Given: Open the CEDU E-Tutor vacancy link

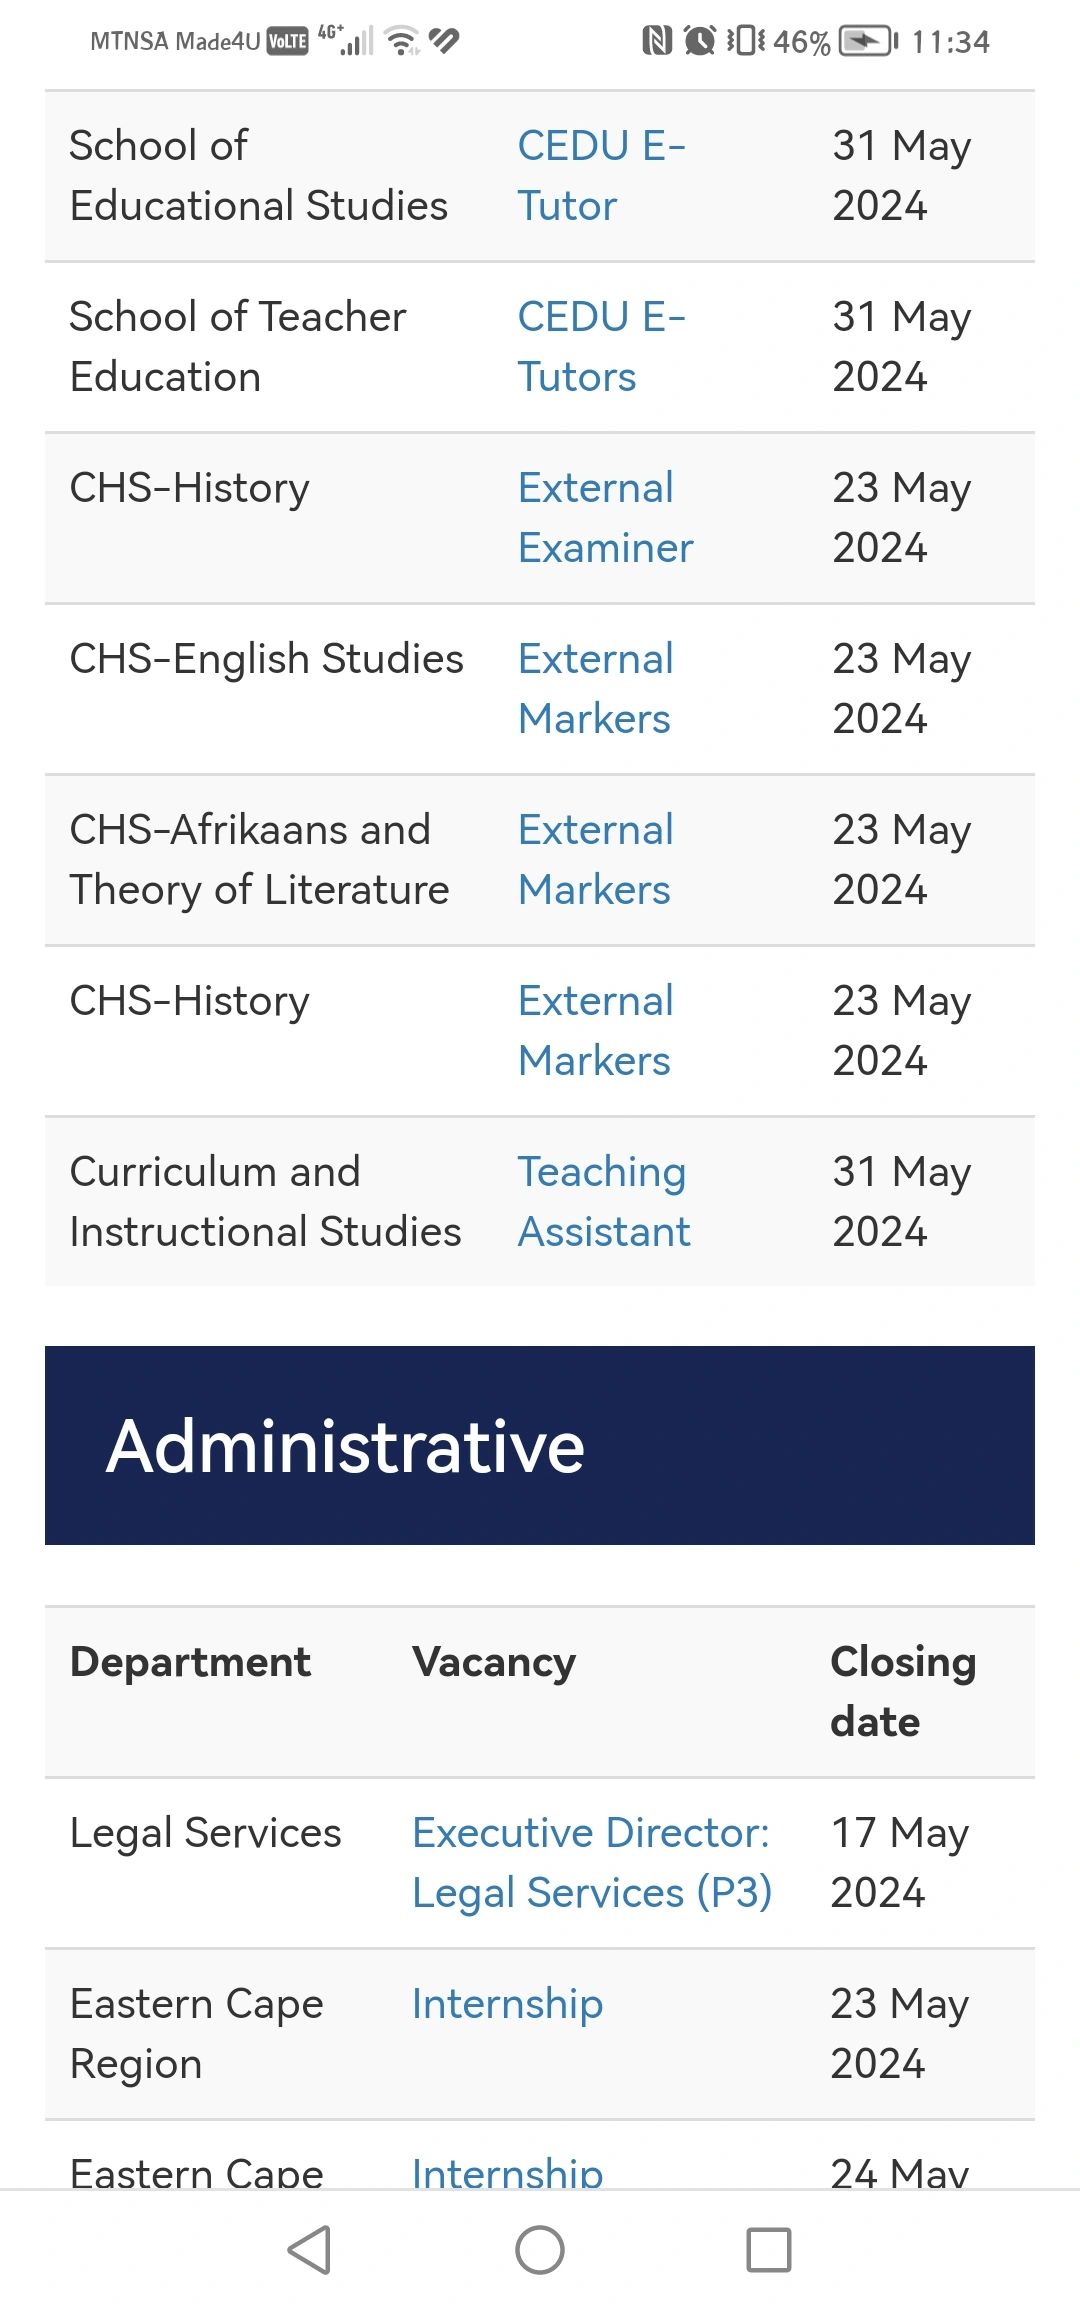Looking at the screenshot, I should pos(602,176).
